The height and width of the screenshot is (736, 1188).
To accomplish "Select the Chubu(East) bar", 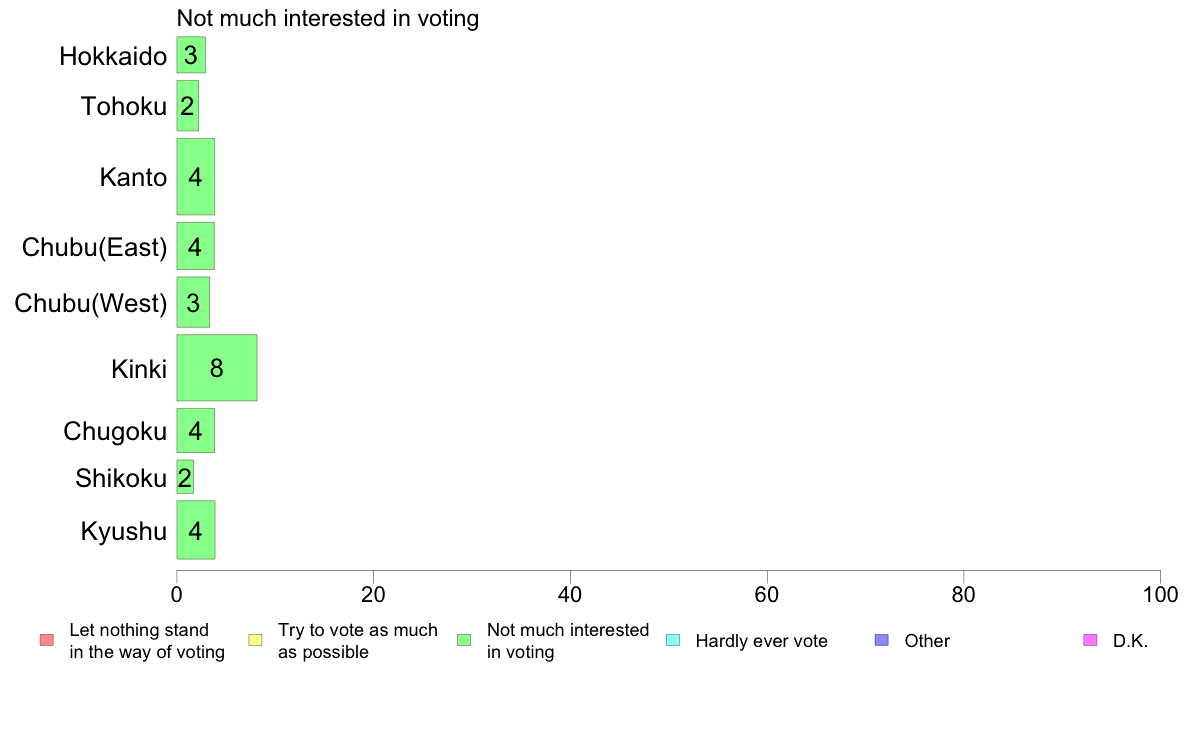I will coord(195,246).
